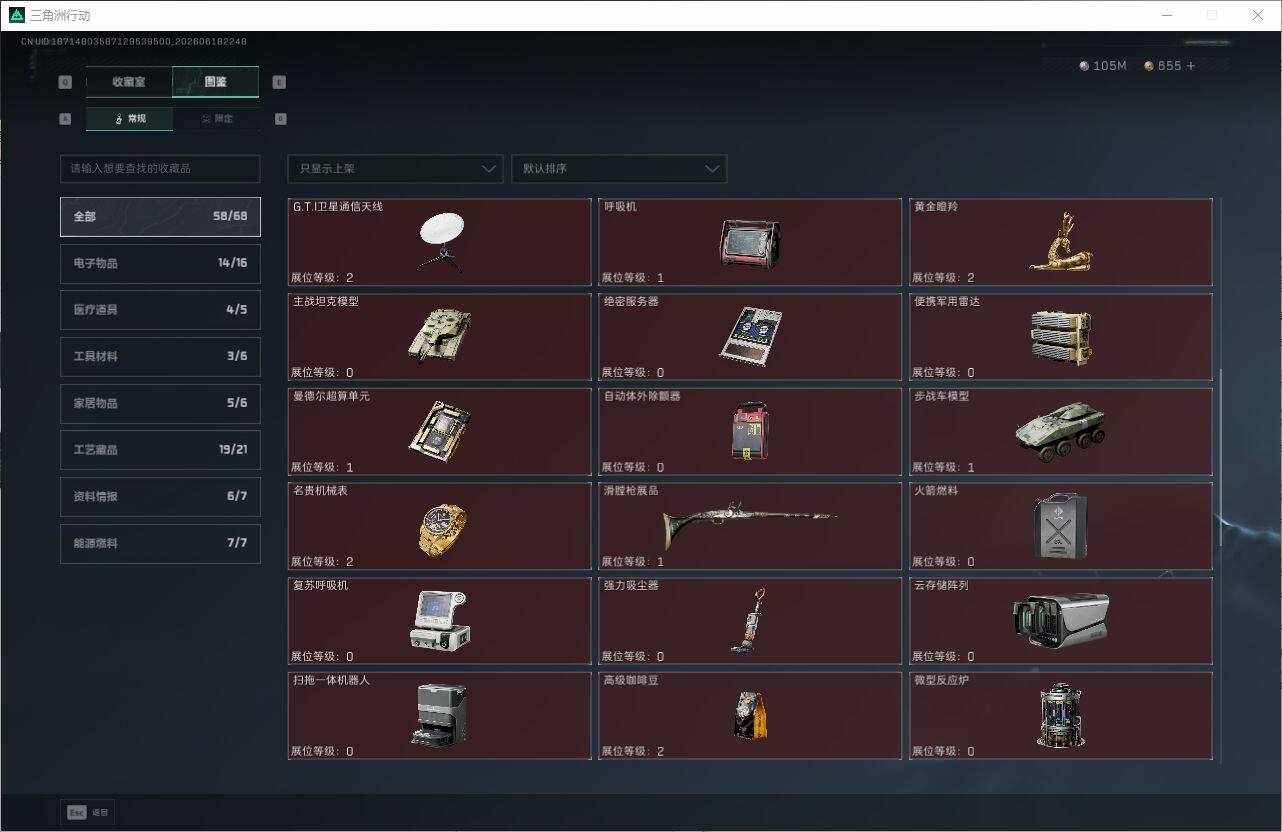
Task: Click the Esc 返回 back button
Action: (88, 812)
